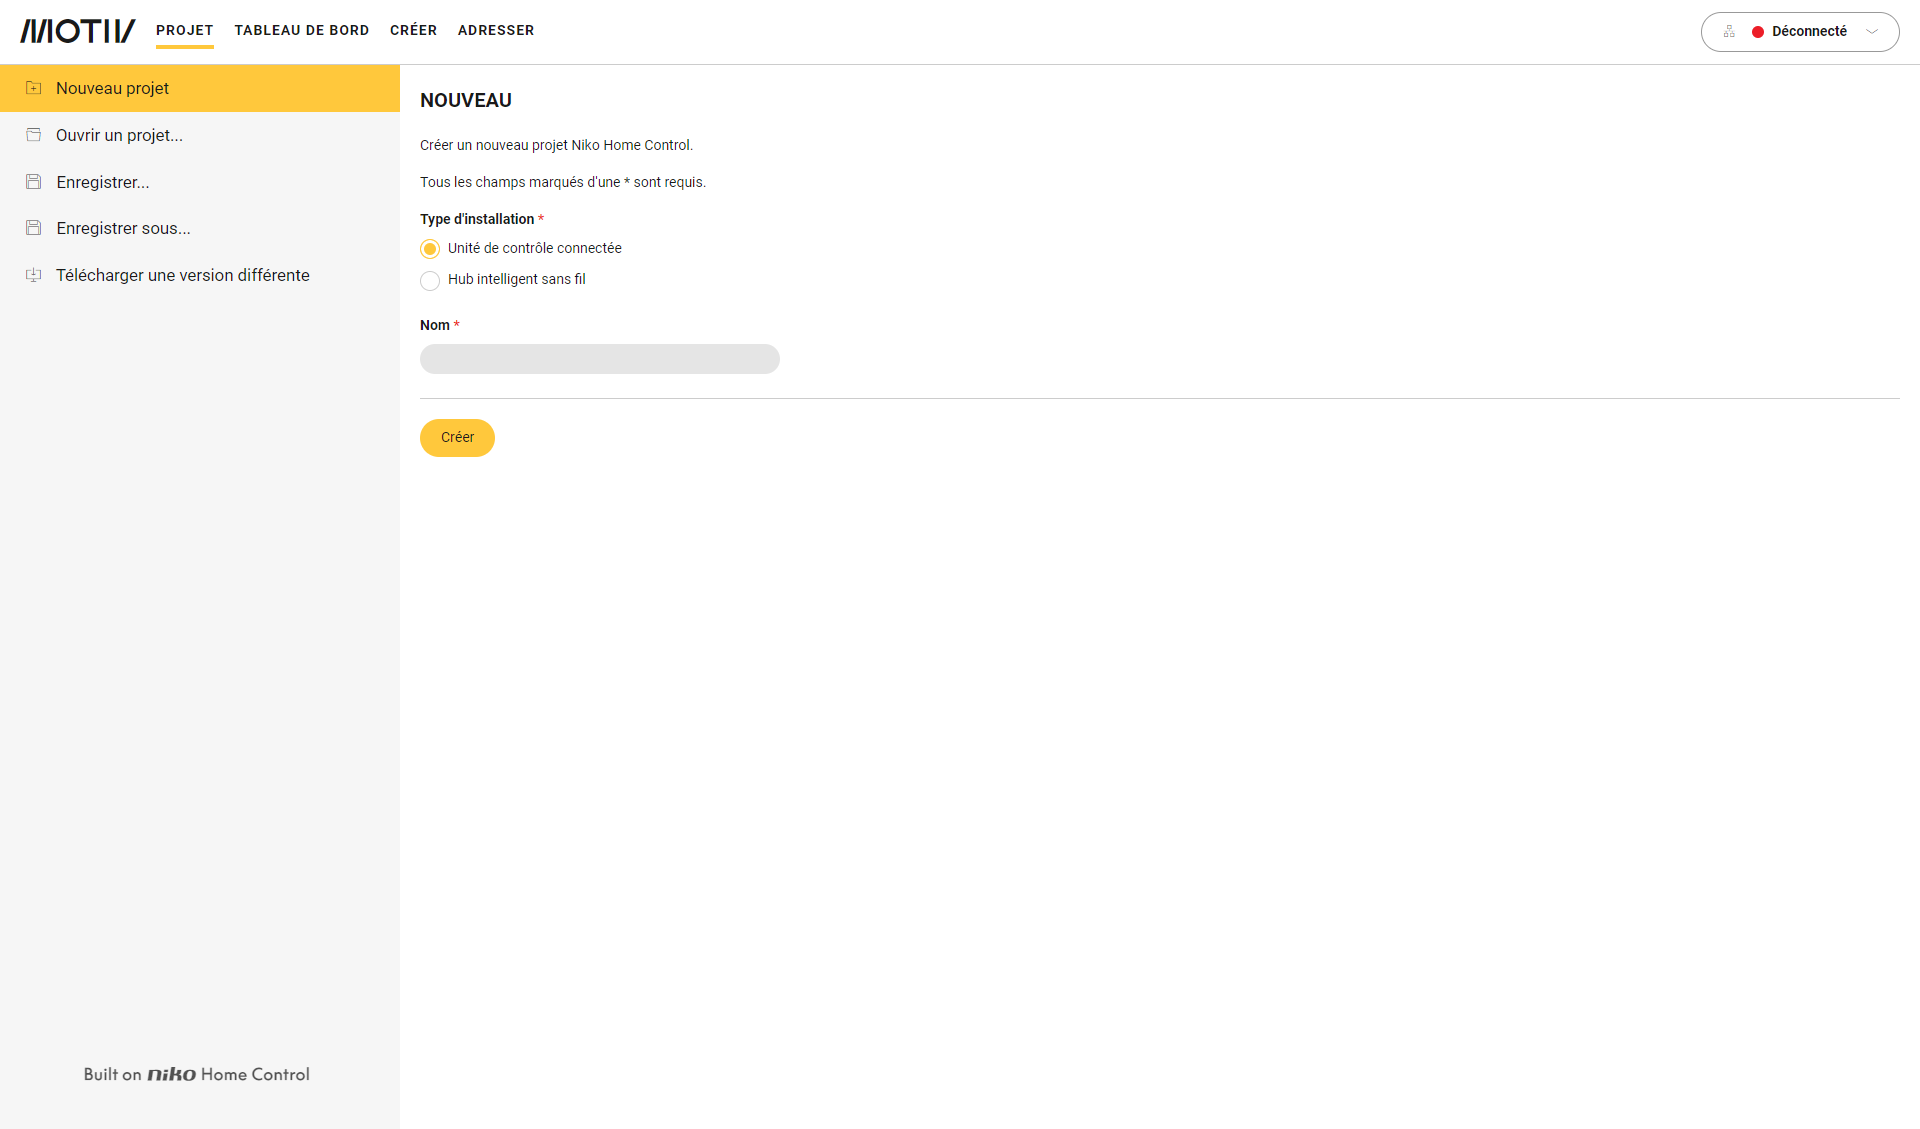Viewport: 1920px width, 1129px height.
Task: Click the yellow Créer button
Action: click(x=457, y=438)
